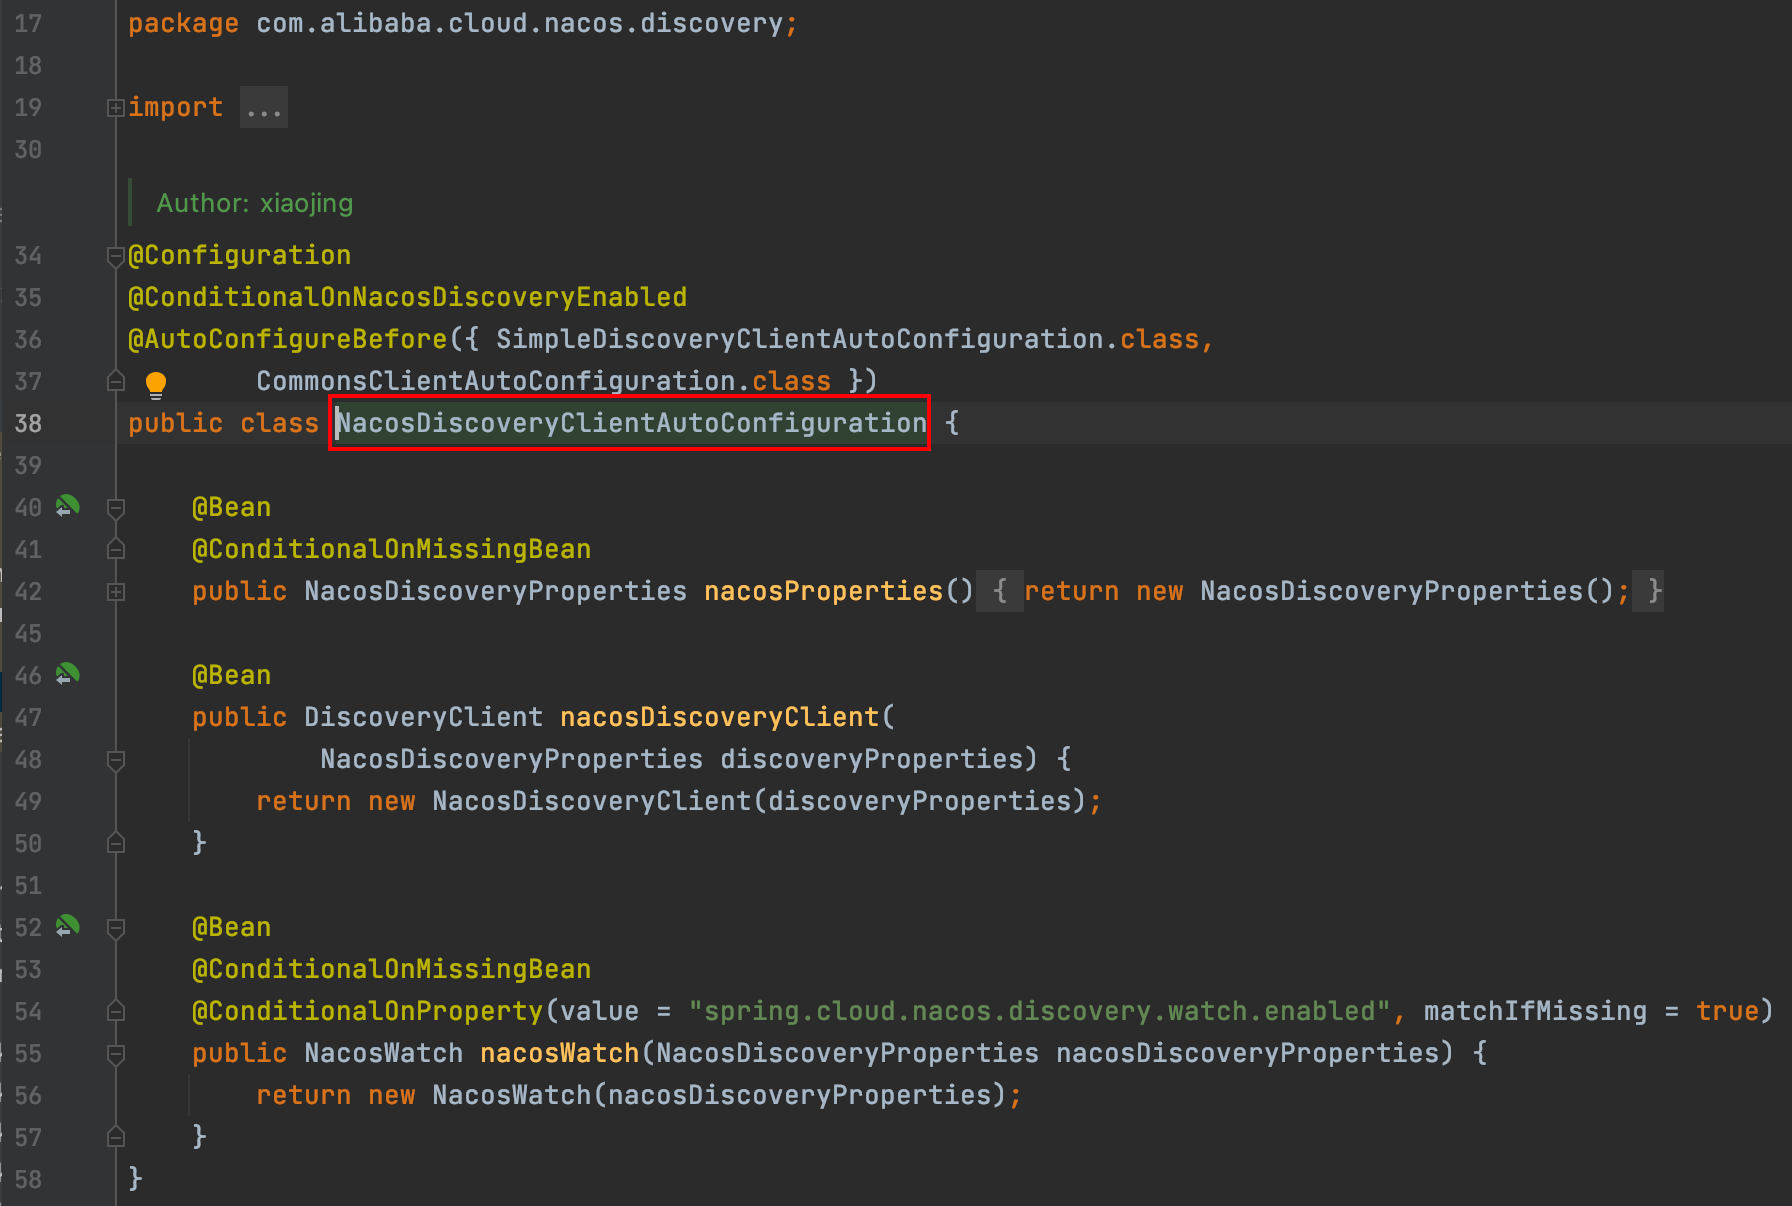1792x1206 pixels.
Task: Expand the plus fold icon on line 42
Action: 116,592
